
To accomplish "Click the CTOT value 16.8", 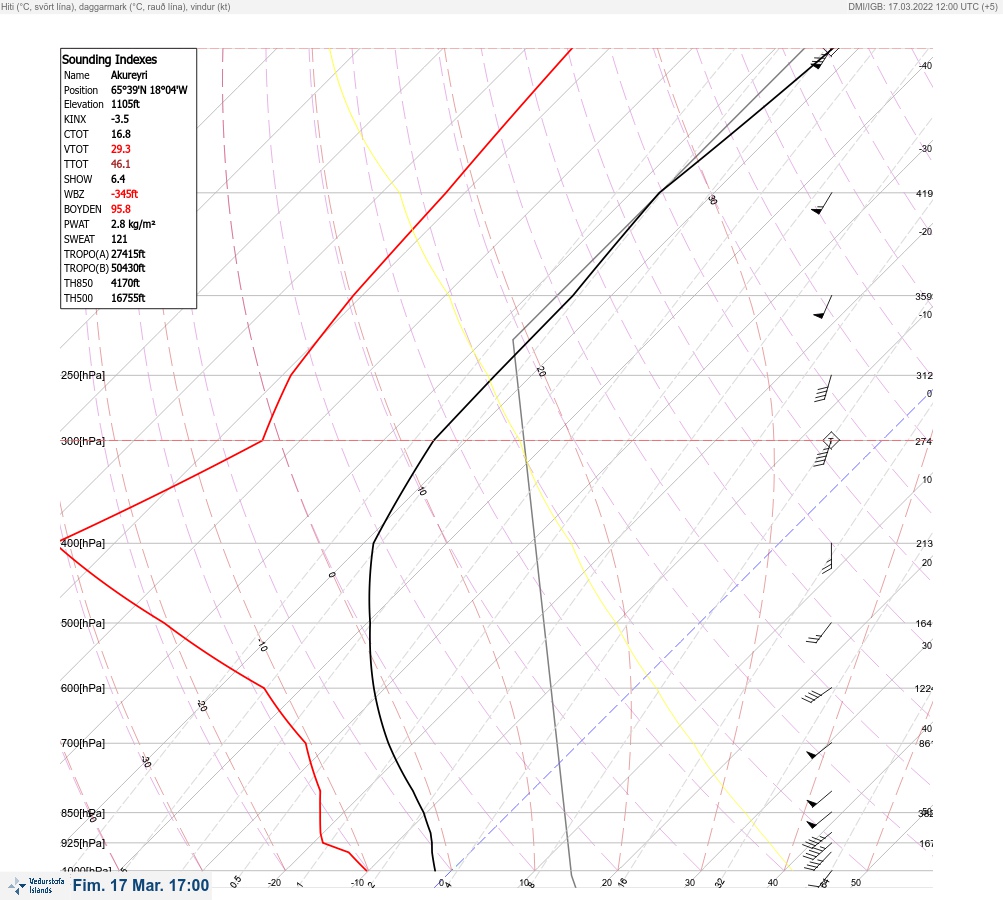I will 121,134.
